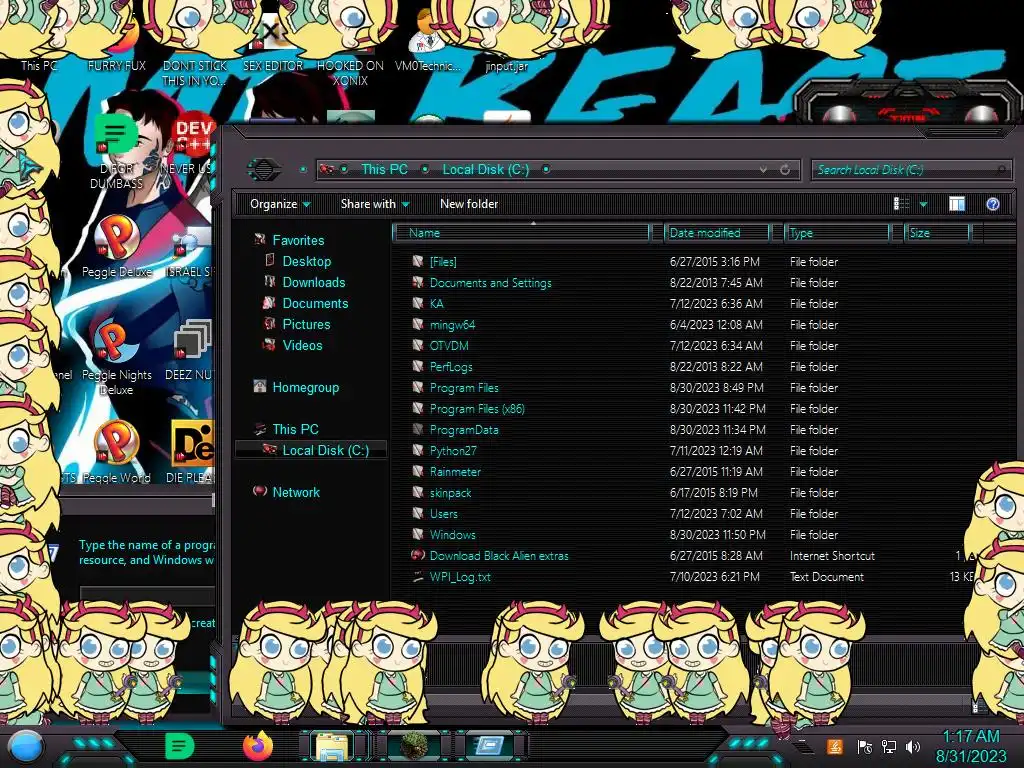Select This PC in the address breadcrumb

[x=384, y=170]
